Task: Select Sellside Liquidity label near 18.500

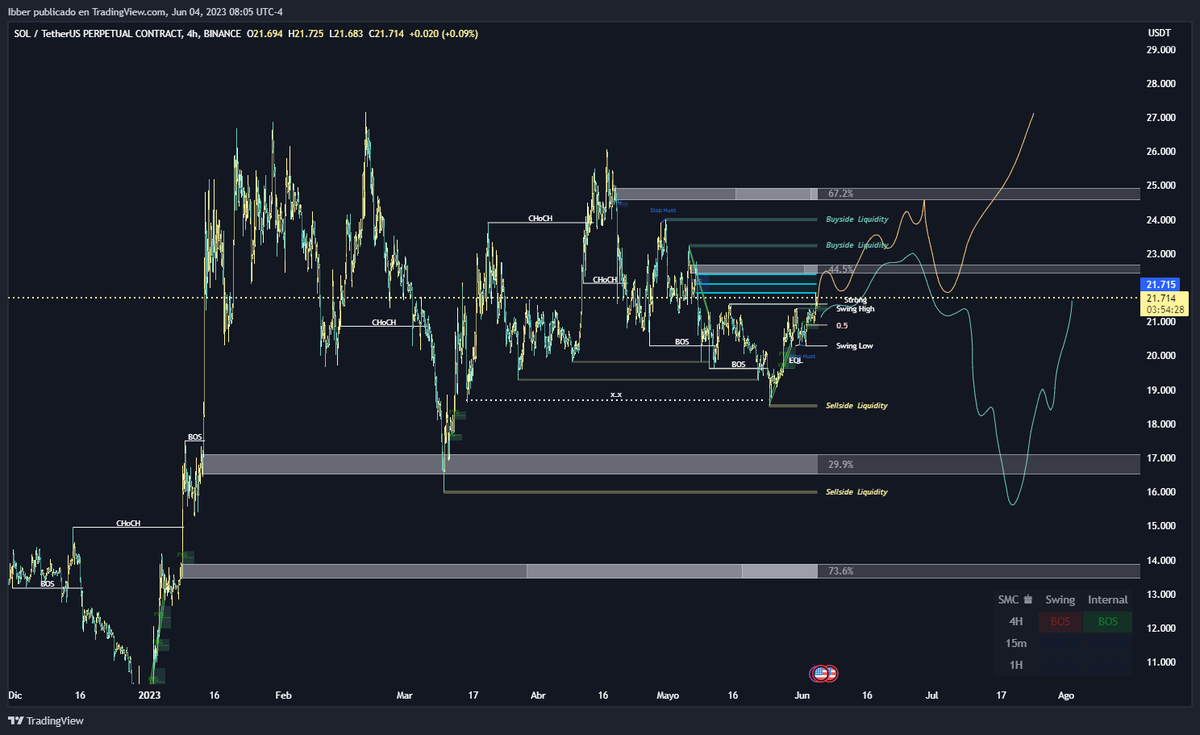Action: click(856, 406)
